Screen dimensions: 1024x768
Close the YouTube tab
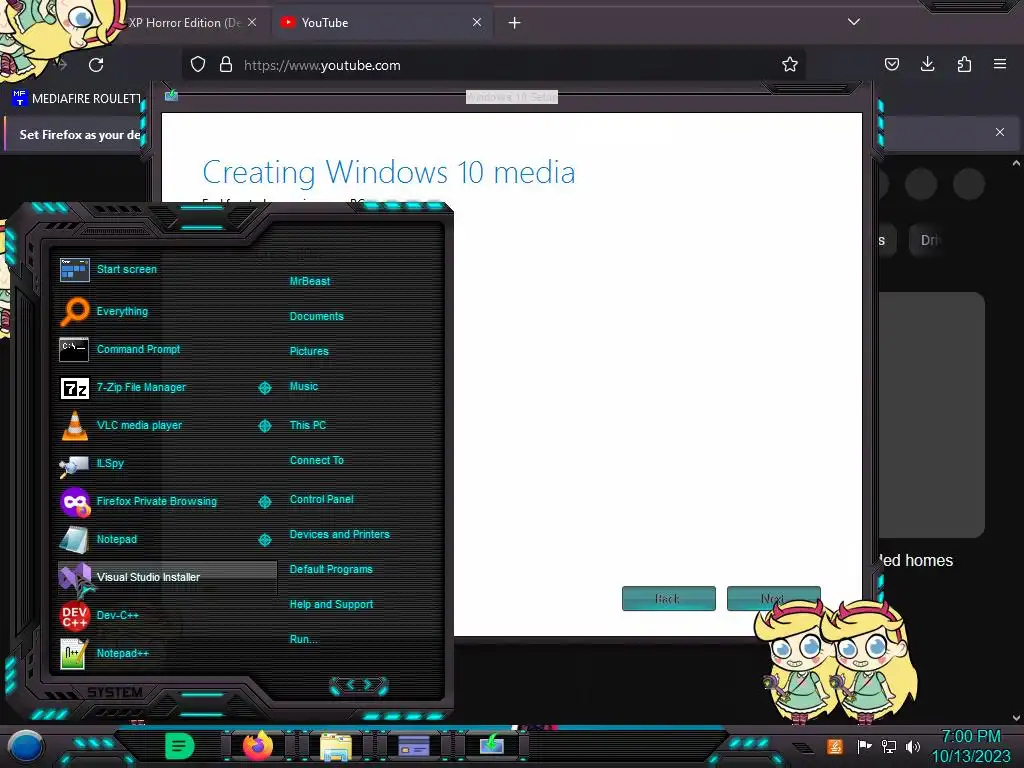(477, 23)
